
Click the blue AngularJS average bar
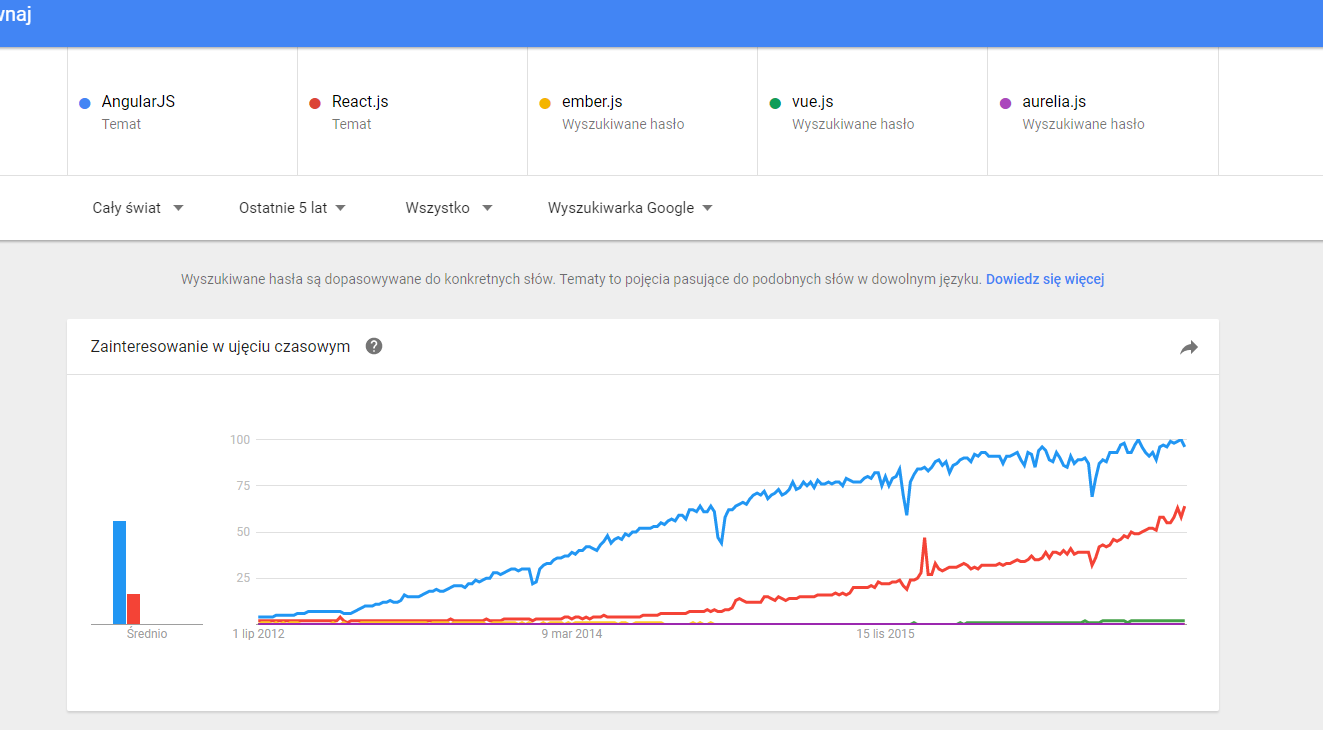(x=120, y=572)
